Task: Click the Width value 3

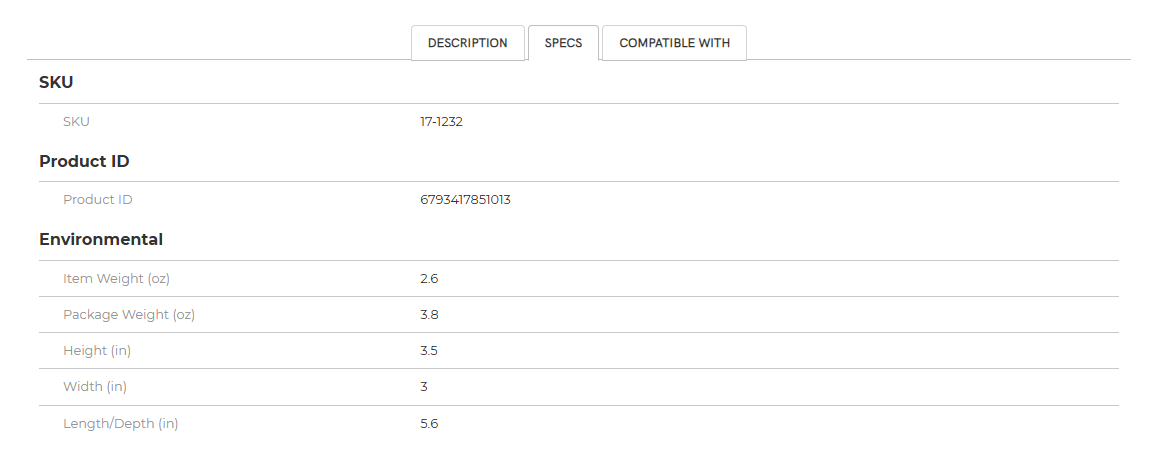Action: point(424,387)
